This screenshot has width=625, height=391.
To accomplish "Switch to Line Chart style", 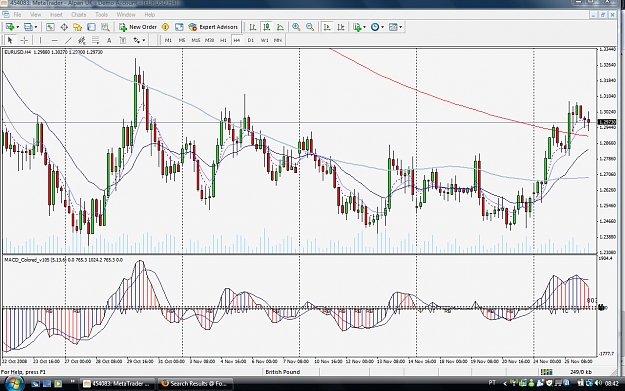I will [280, 27].
